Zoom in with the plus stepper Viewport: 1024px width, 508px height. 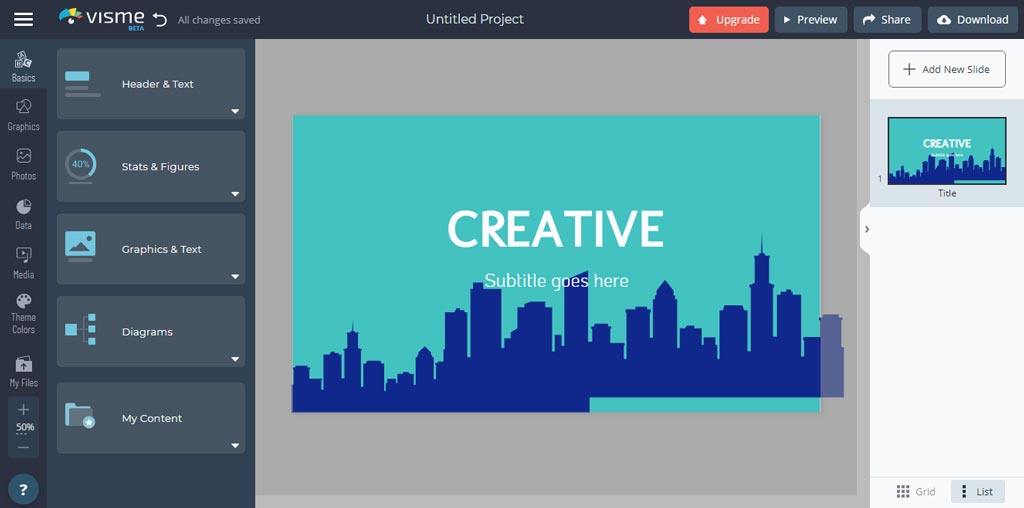tap(23, 409)
